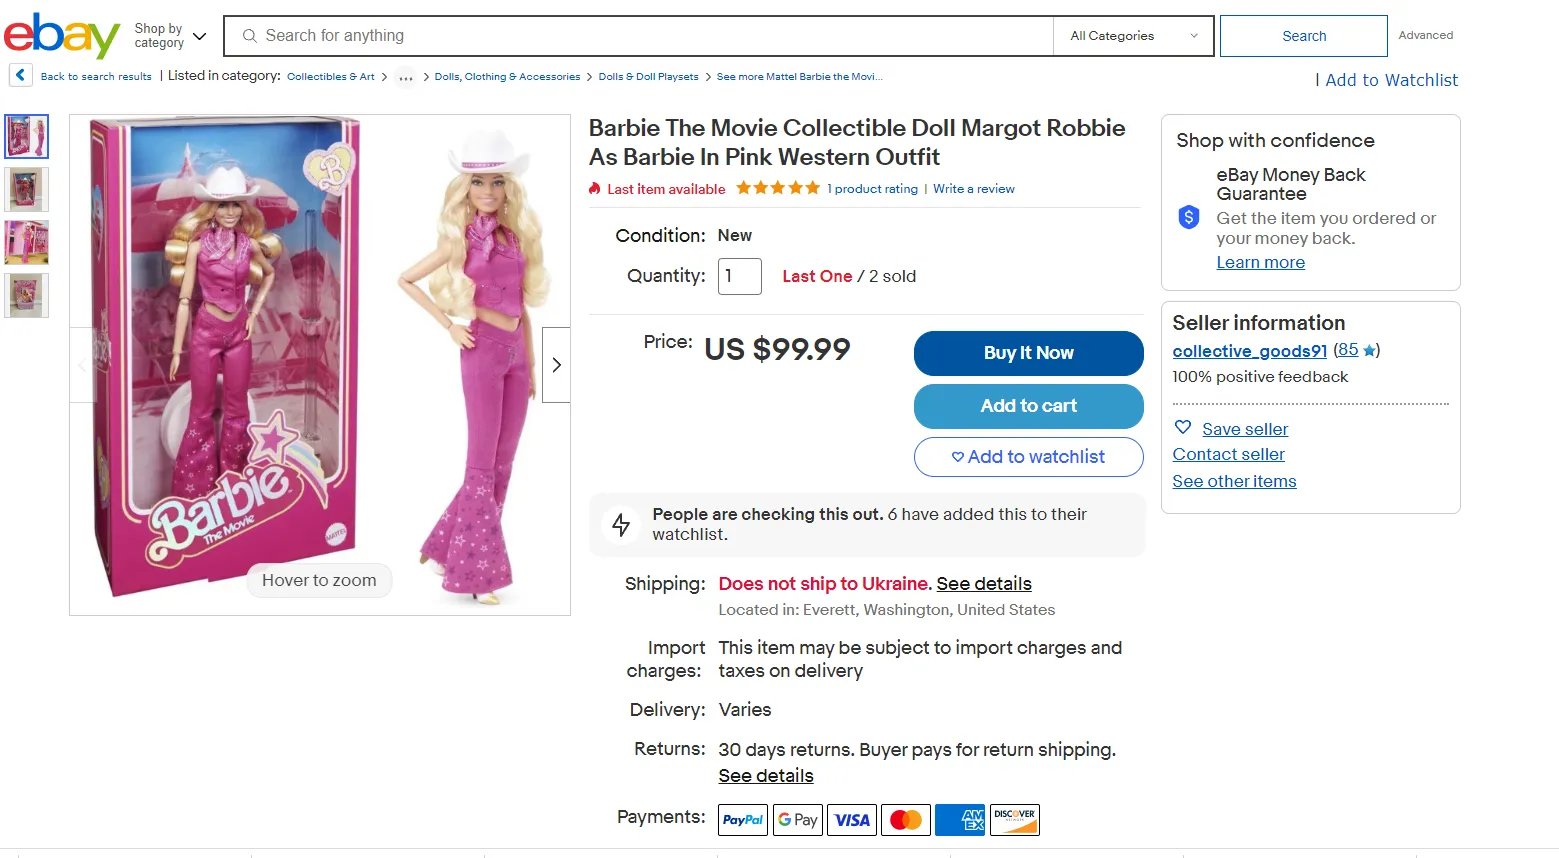This screenshot has width=1559, height=858.
Task: Open the collective_goods91 seller profile
Action: [x=1249, y=351]
